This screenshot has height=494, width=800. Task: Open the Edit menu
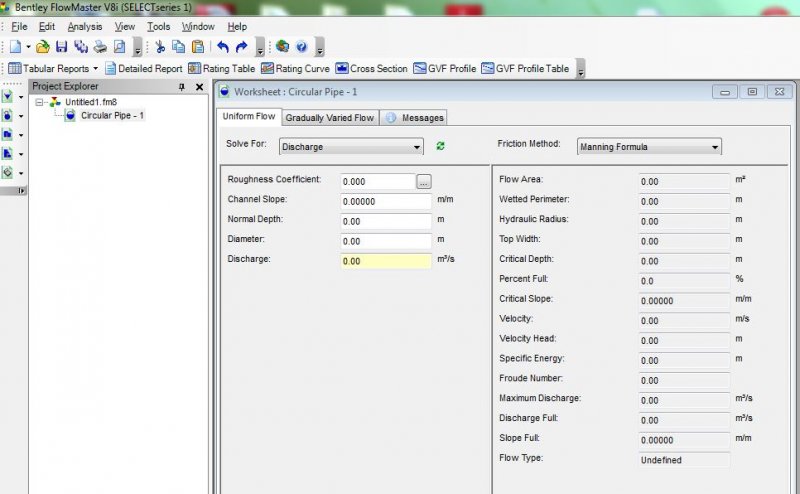pos(47,27)
